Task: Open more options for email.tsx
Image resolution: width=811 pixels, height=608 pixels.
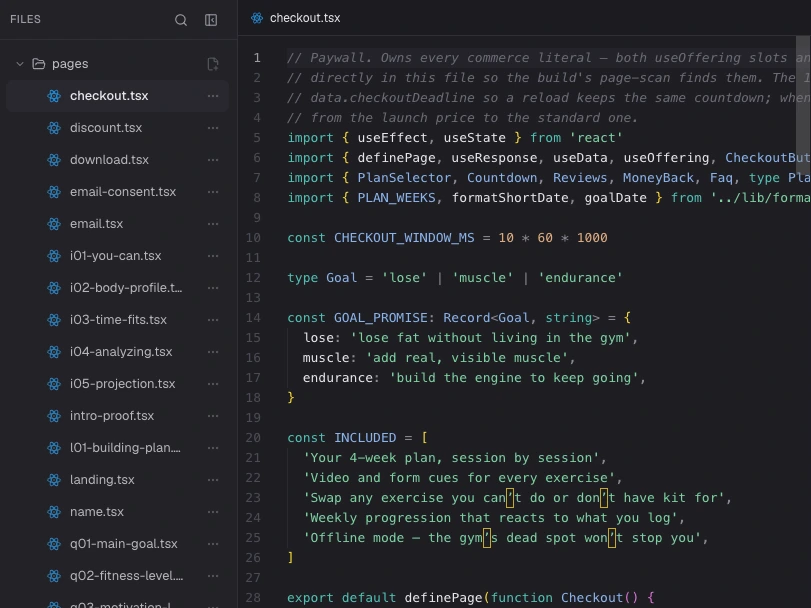Action: (213, 224)
